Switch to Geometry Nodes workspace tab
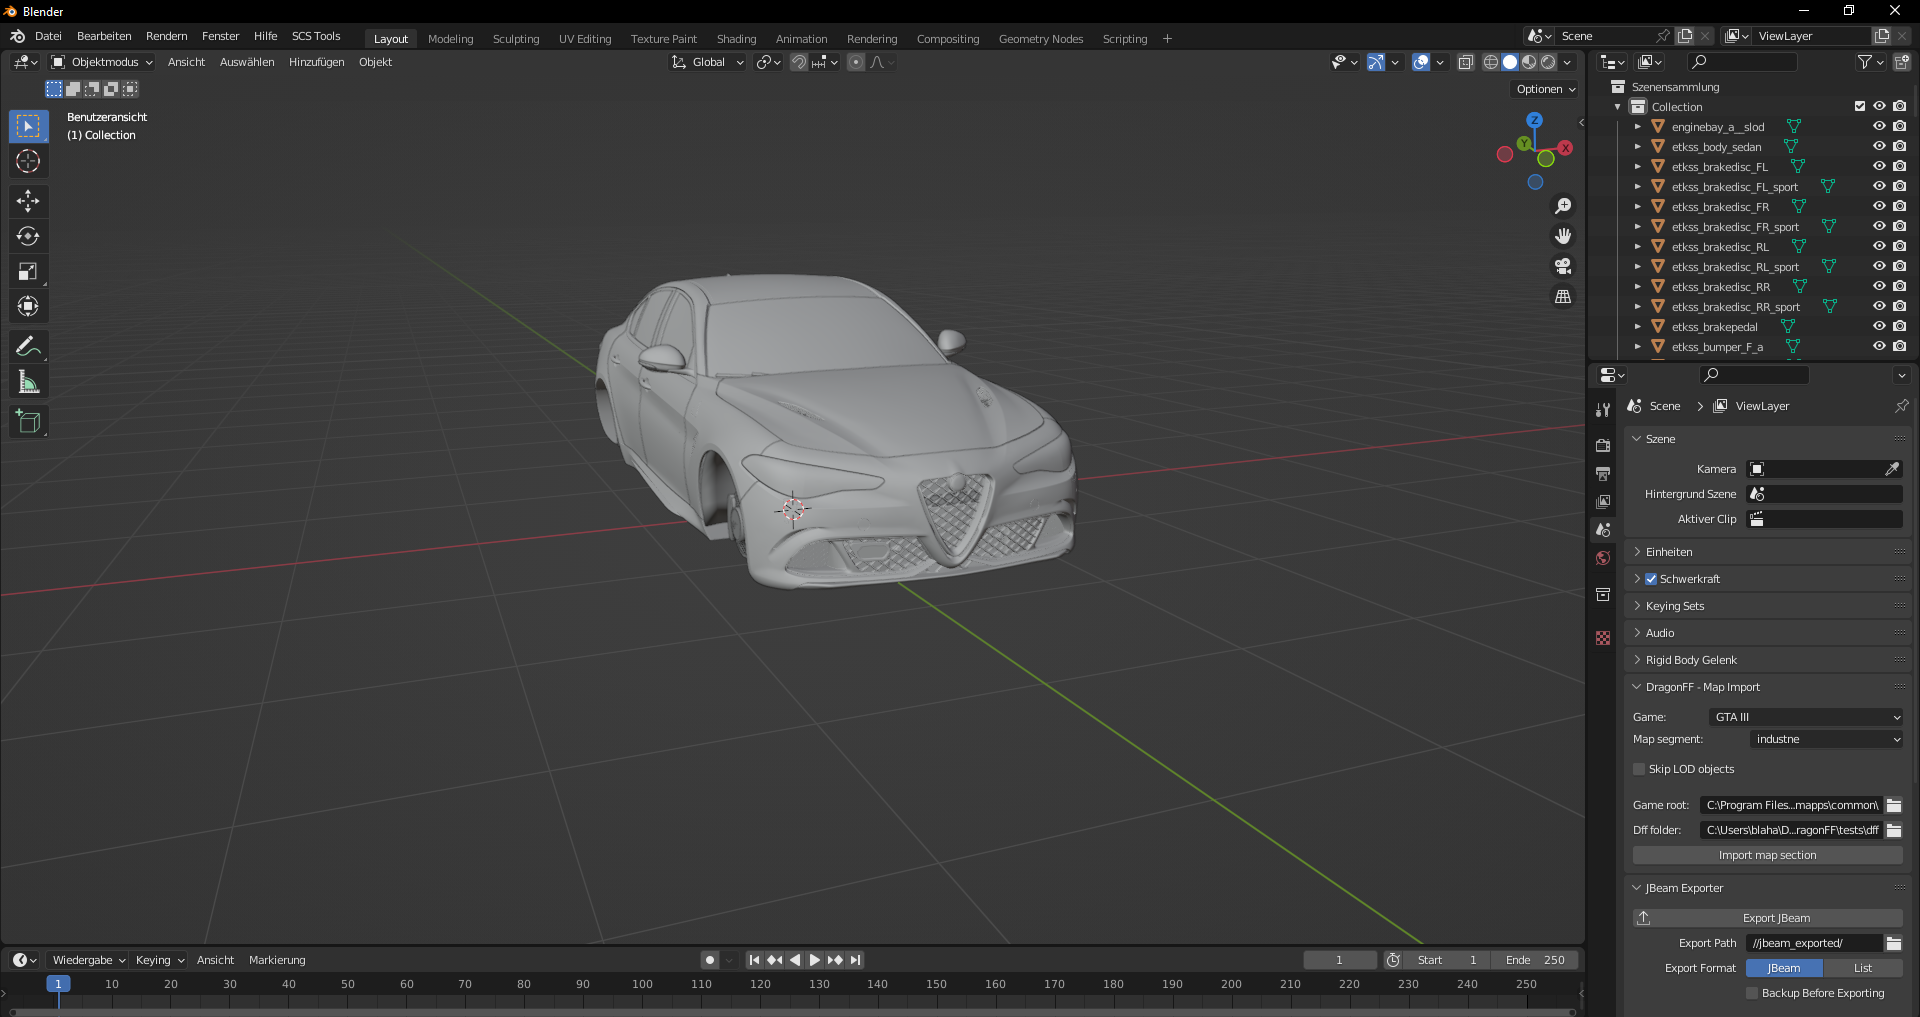This screenshot has width=1920, height=1017. 1040,39
